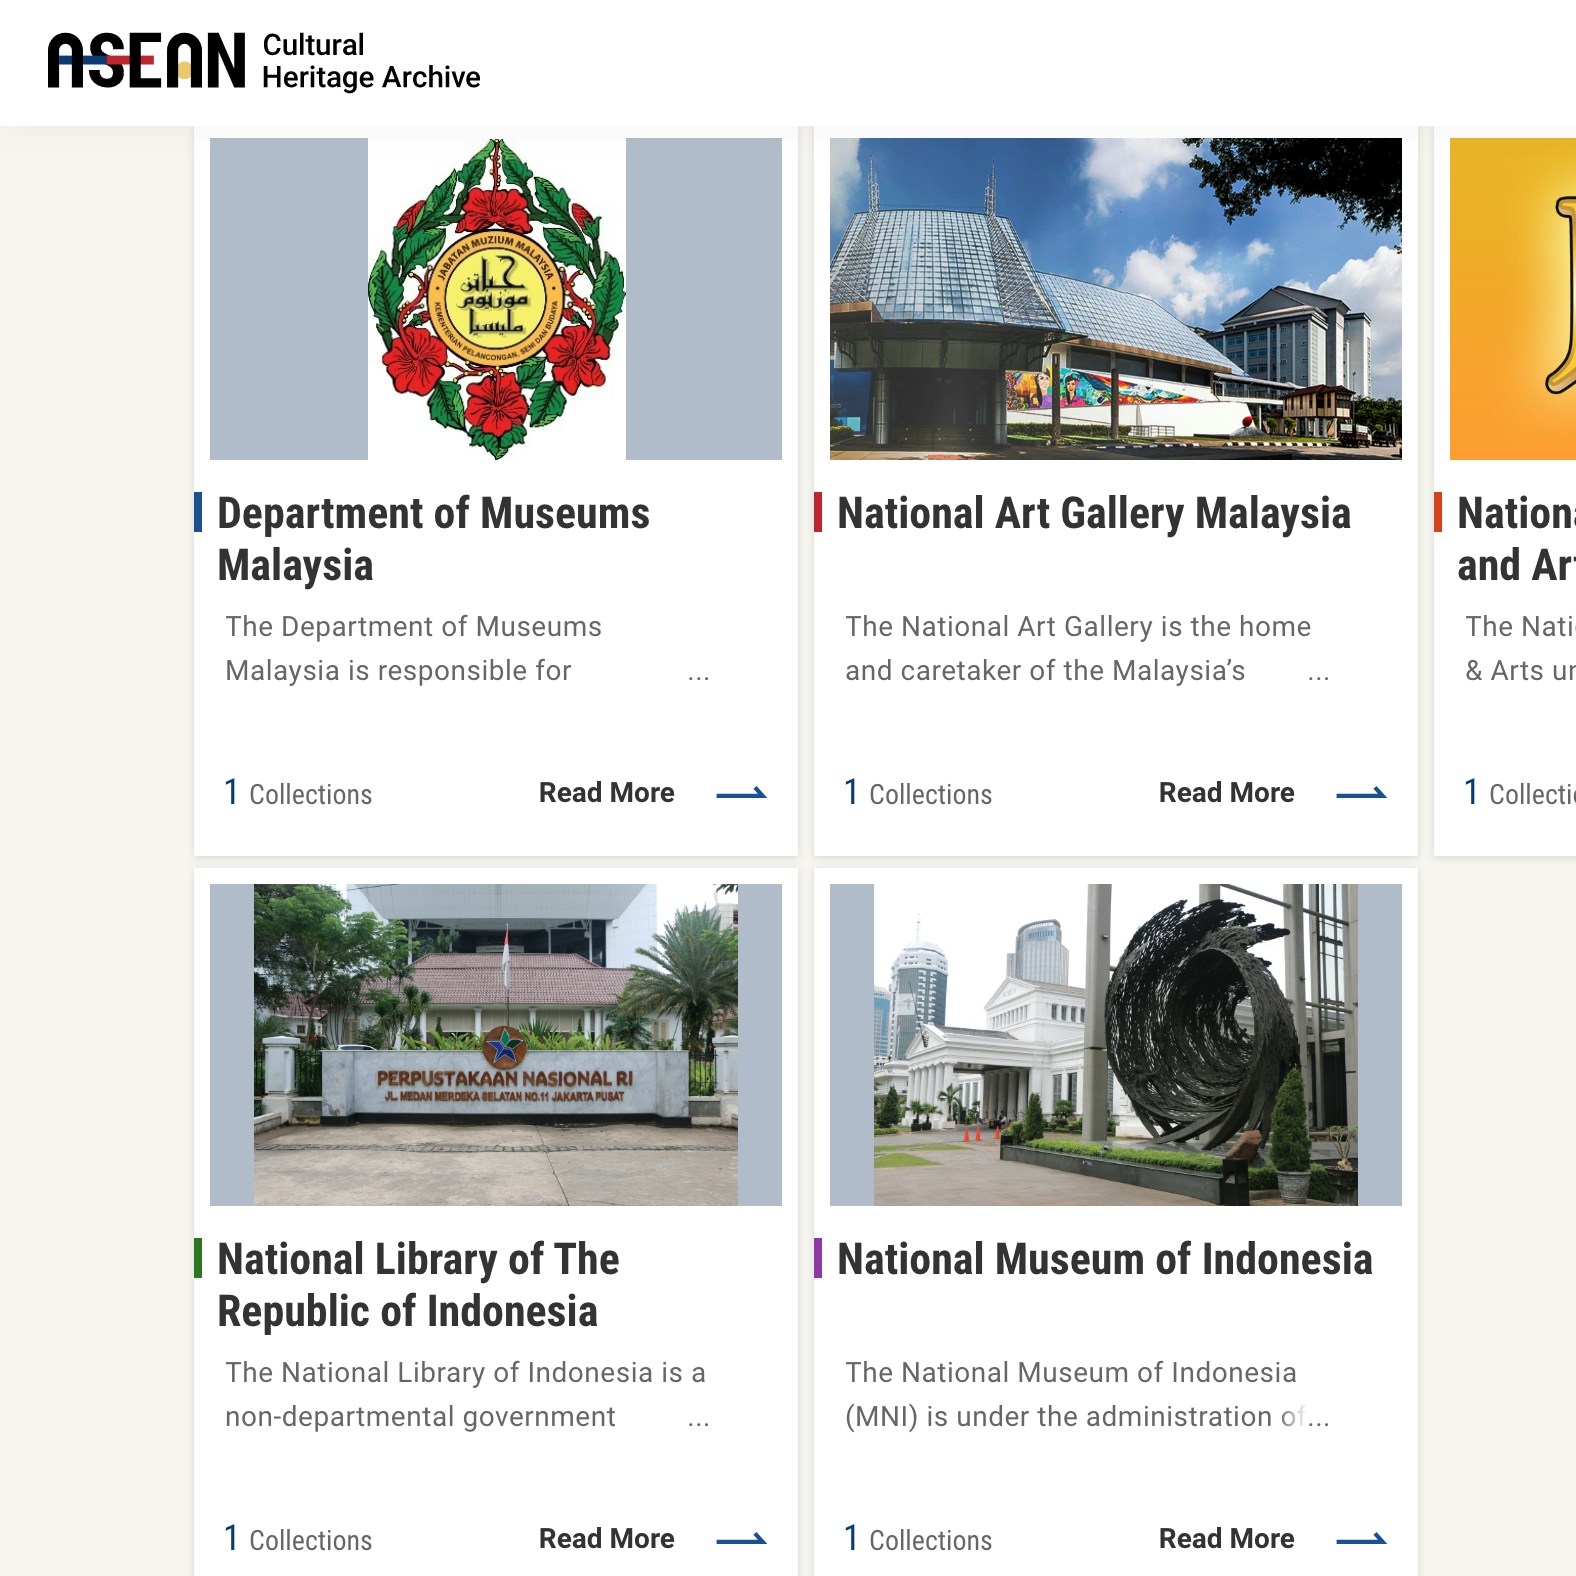Read More about National Art Gallery Malaysia
This screenshot has width=1576, height=1576.
(x=1226, y=793)
